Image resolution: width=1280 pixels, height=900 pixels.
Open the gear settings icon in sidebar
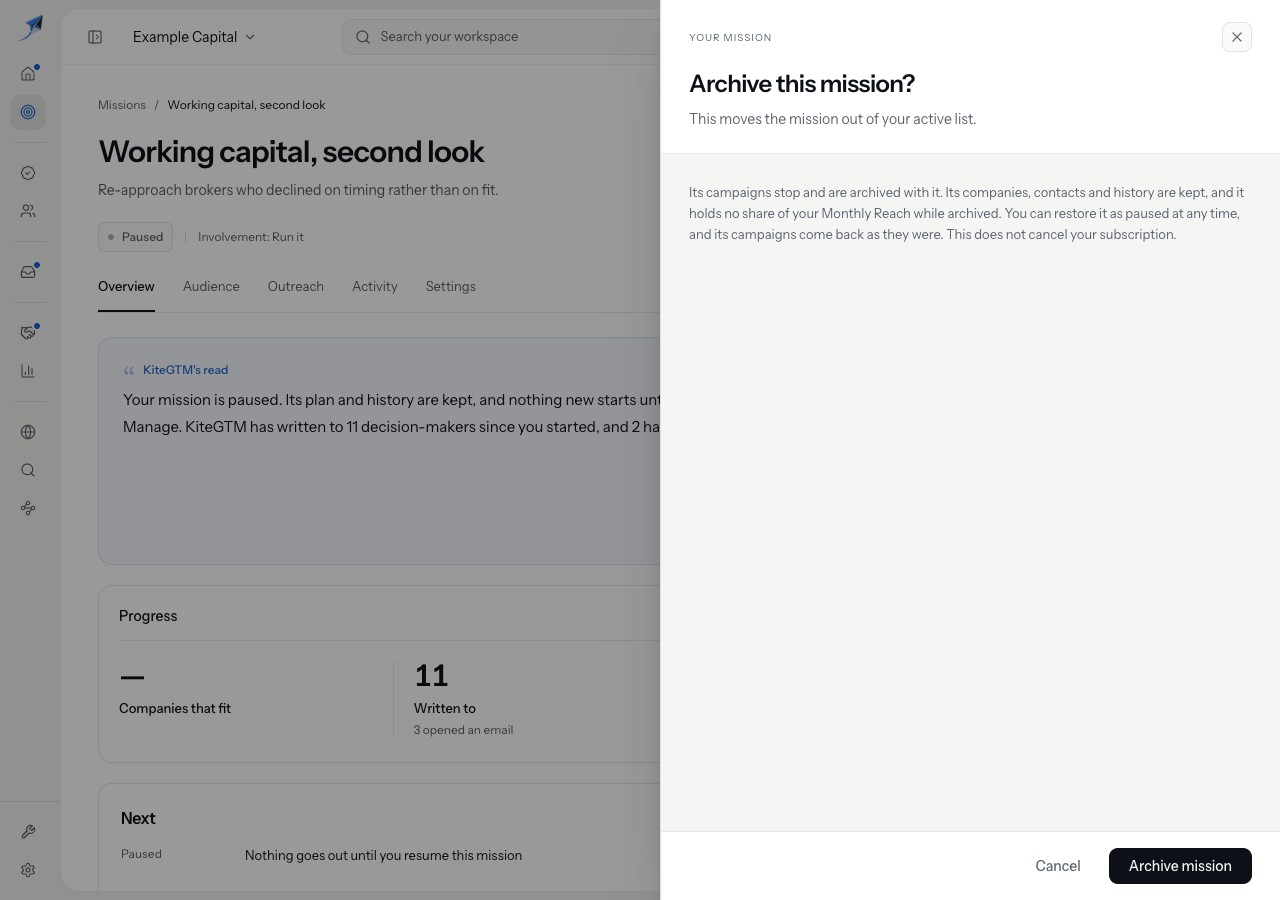(x=28, y=870)
